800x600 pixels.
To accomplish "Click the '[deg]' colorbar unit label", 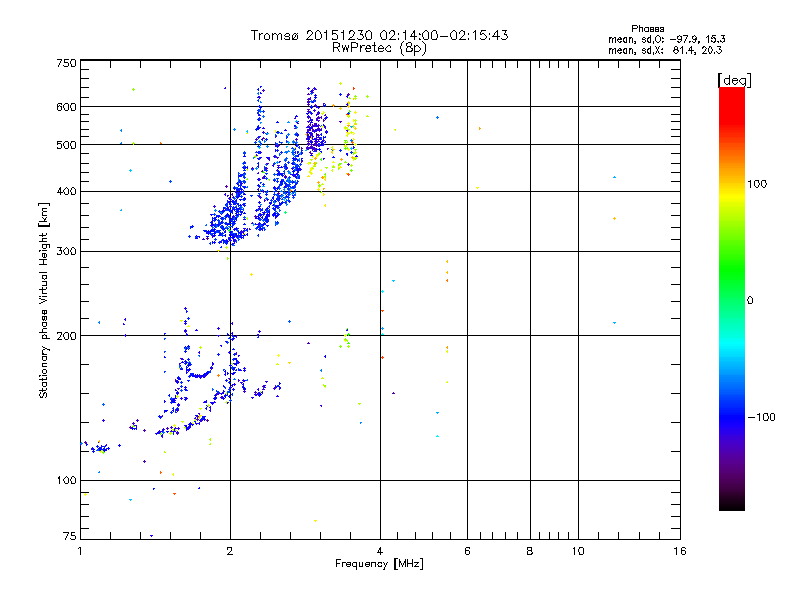I will [x=734, y=80].
